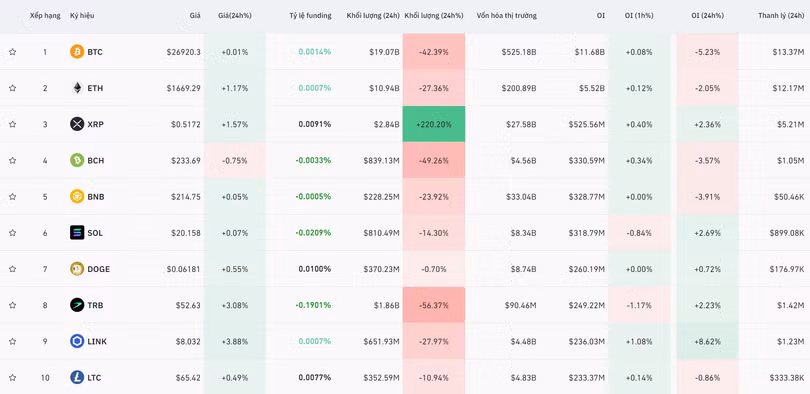The image size is (810, 394).
Task: Click the LINK price change +3.88%
Action: click(x=235, y=341)
